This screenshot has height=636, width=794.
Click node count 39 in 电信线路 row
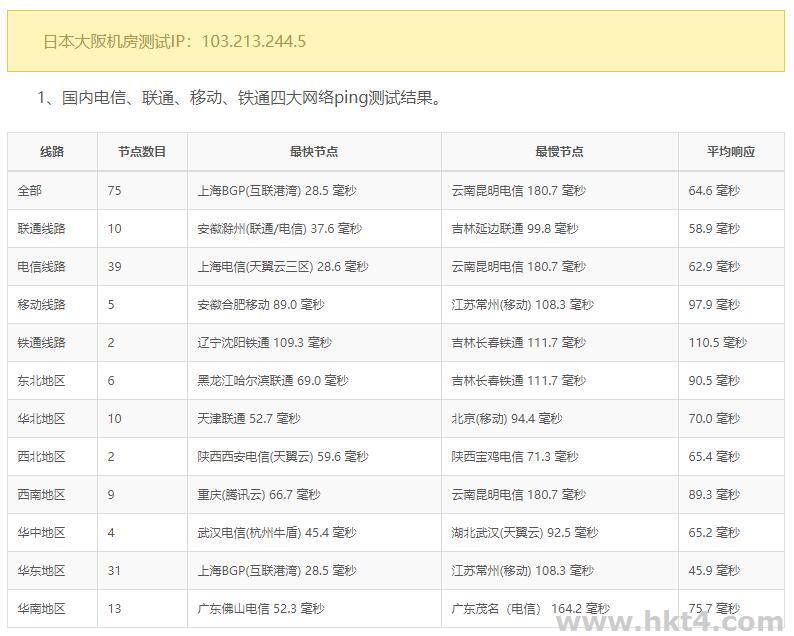click(x=114, y=266)
